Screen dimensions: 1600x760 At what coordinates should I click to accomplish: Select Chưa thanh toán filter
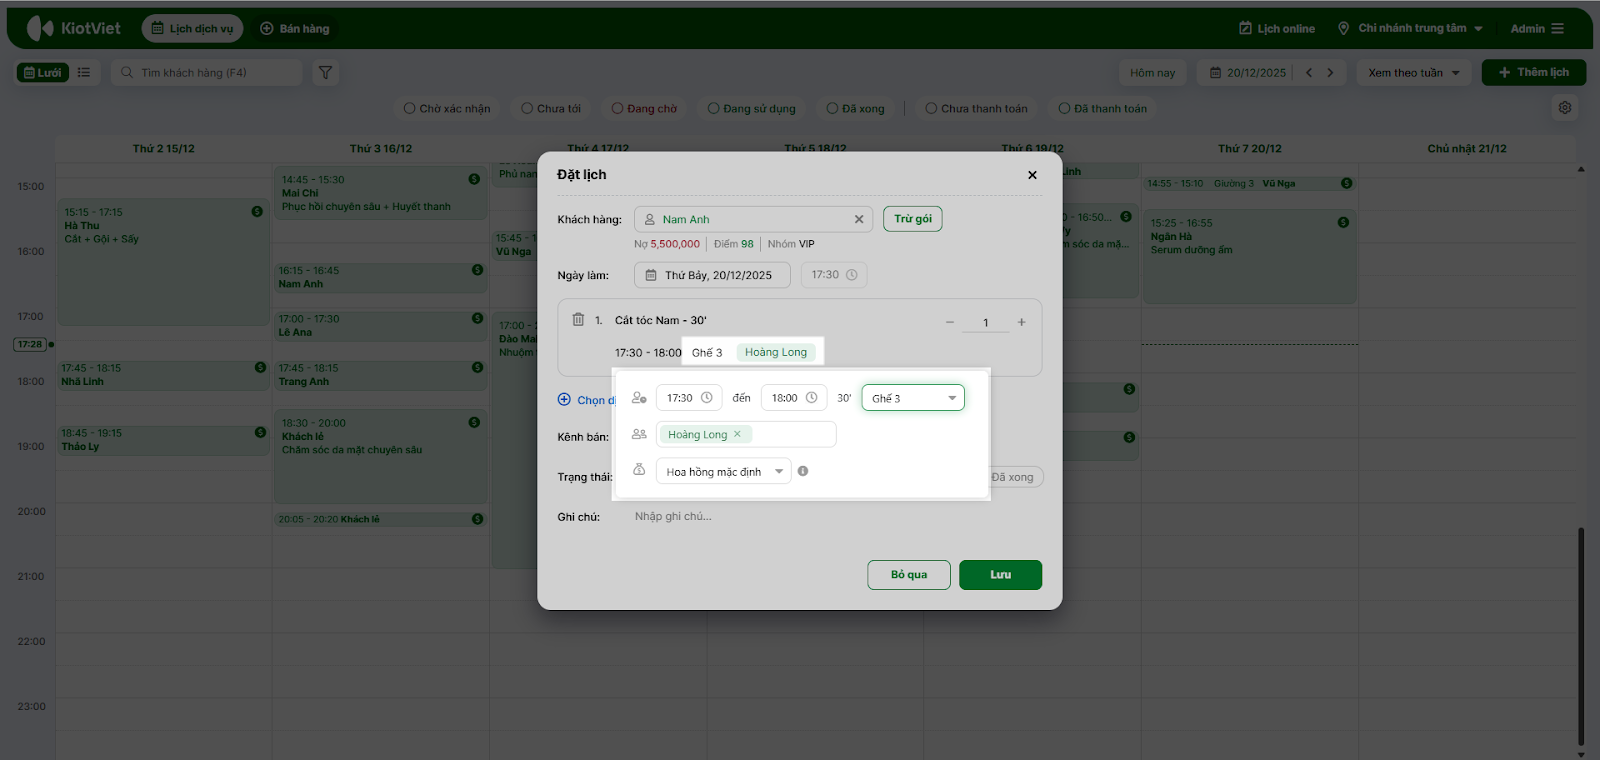(977, 108)
